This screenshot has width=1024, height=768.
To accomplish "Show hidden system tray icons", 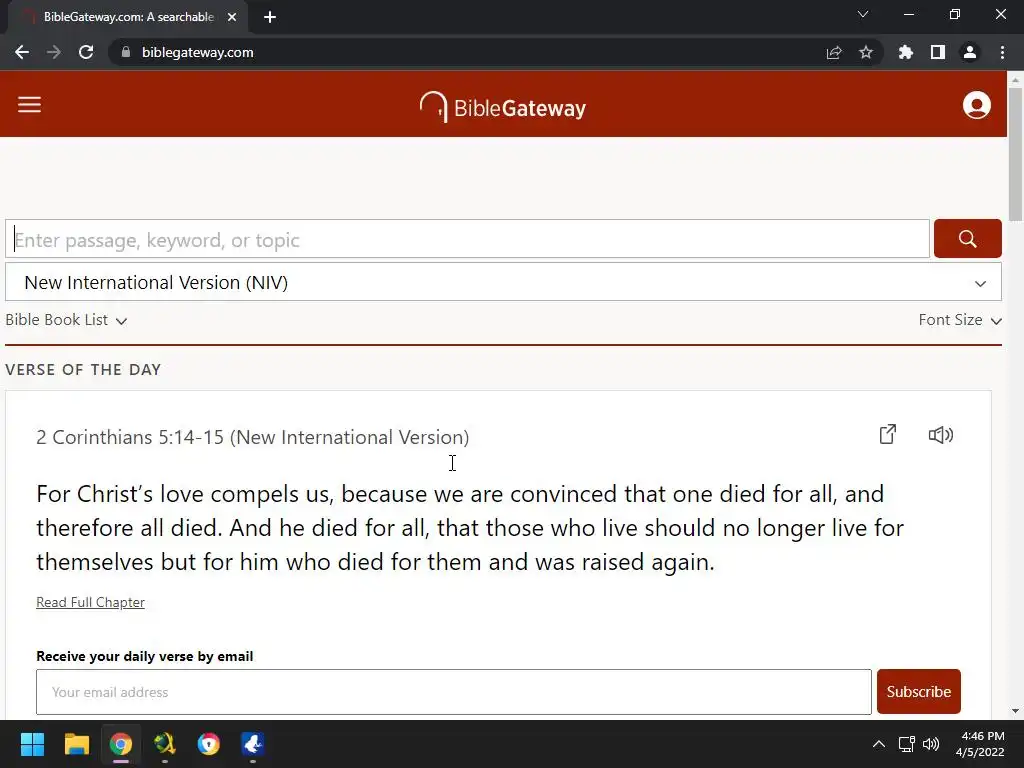I will [x=879, y=744].
